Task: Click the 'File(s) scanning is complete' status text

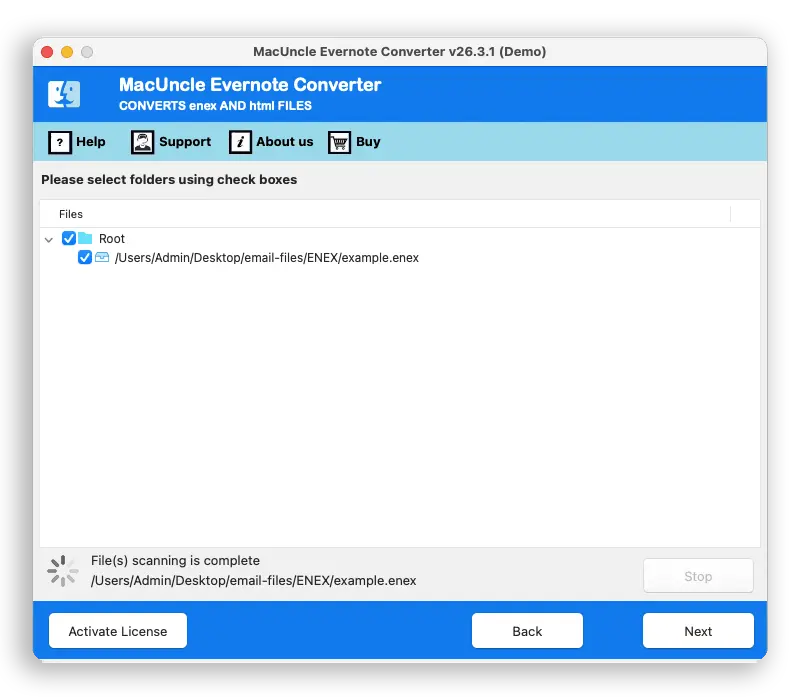Action: tap(176, 561)
